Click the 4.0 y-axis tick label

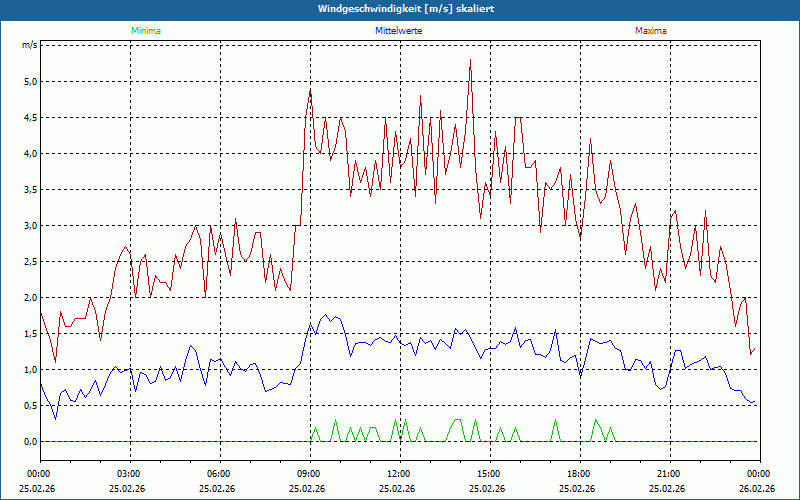pyautogui.click(x=30, y=154)
